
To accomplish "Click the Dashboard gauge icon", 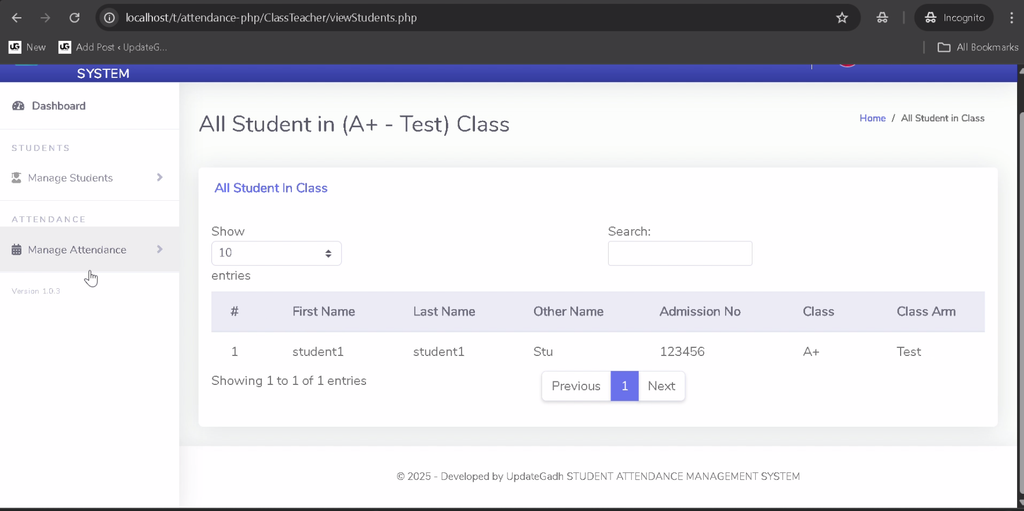I will (x=18, y=106).
